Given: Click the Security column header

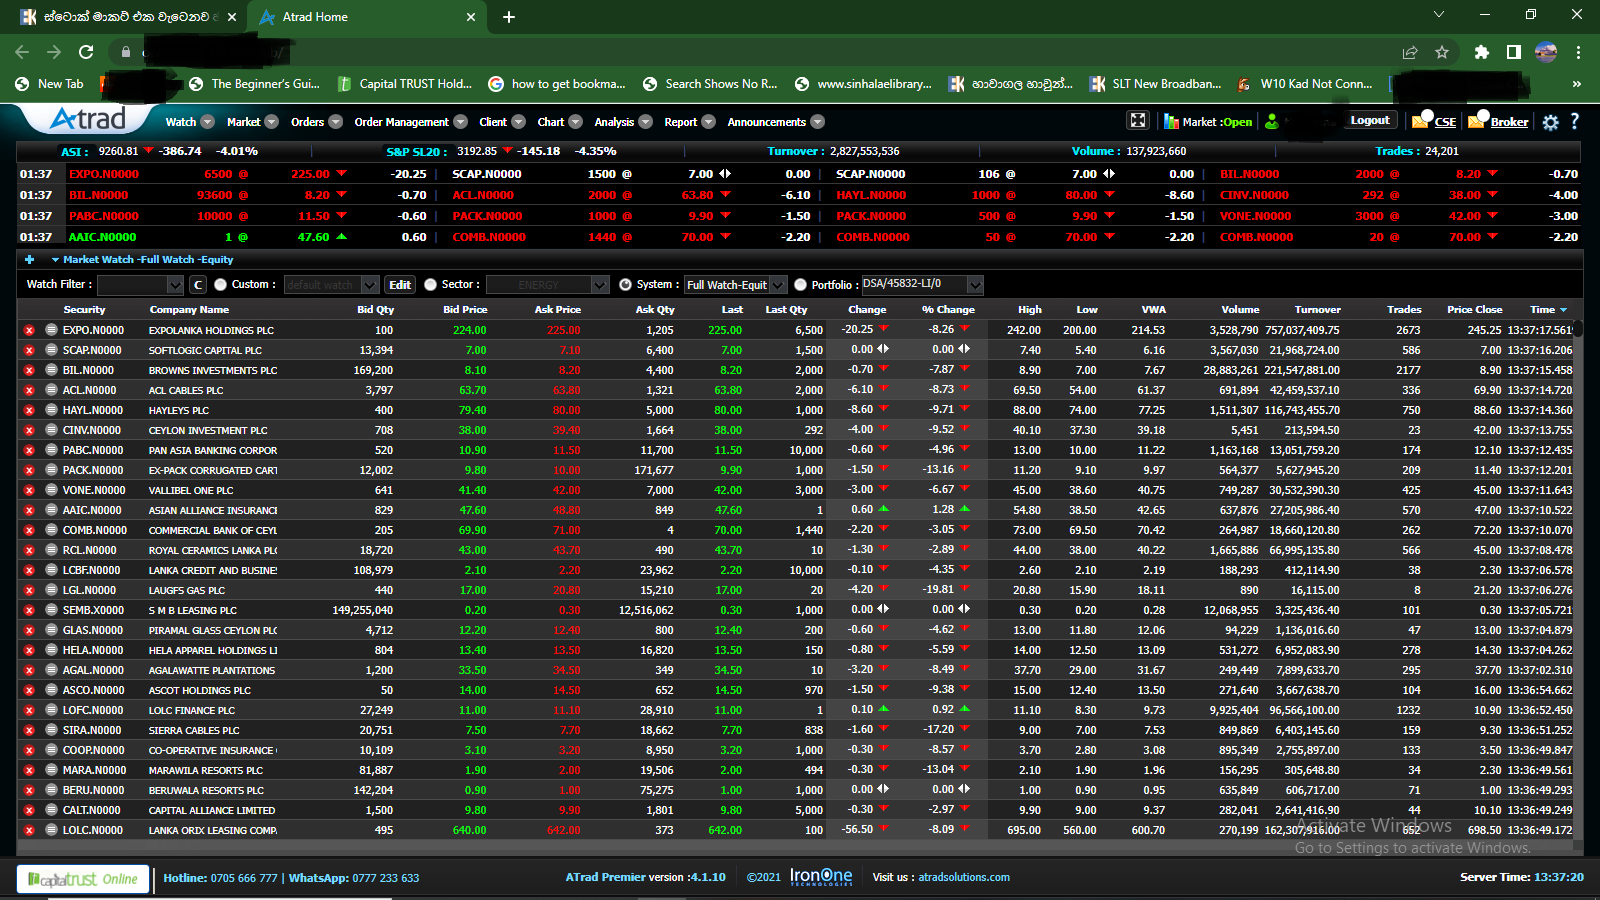Looking at the screenshot, I should tap(84, 310).
